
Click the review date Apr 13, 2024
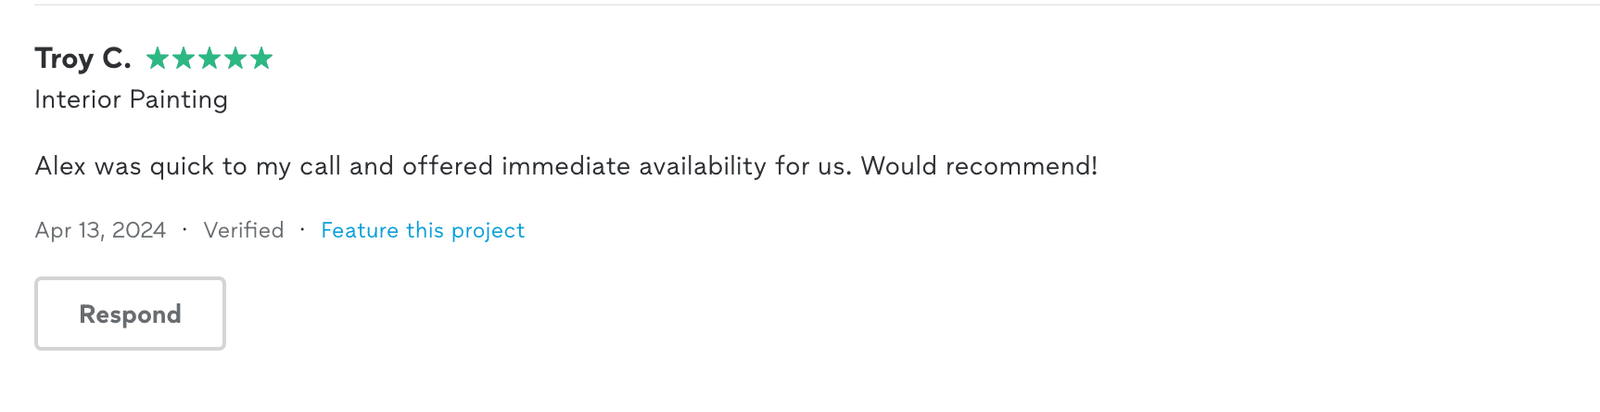point(100,230)
